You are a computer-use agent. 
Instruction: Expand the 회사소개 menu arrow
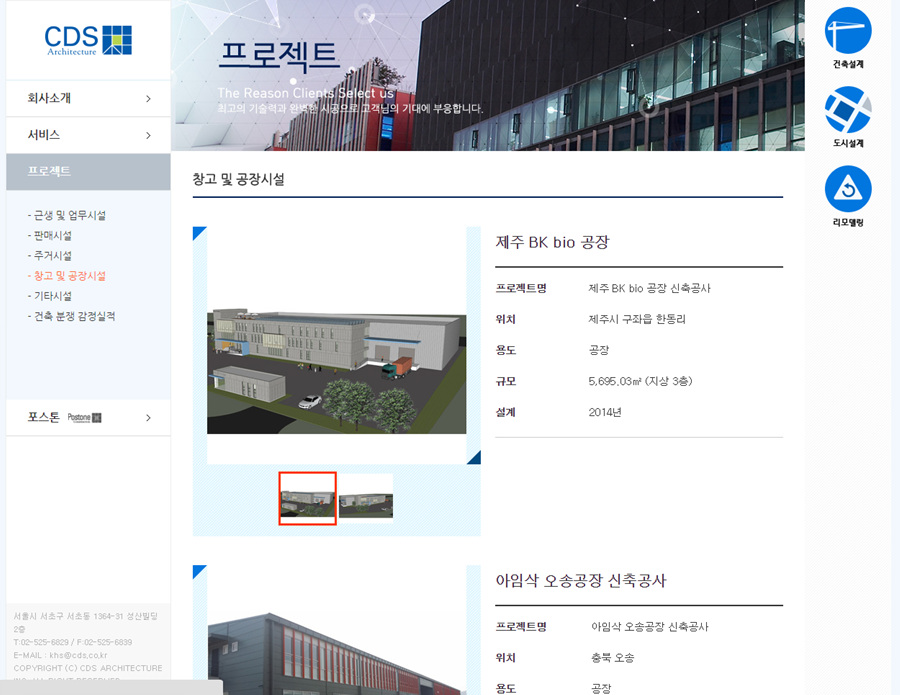tap(148, 98)
